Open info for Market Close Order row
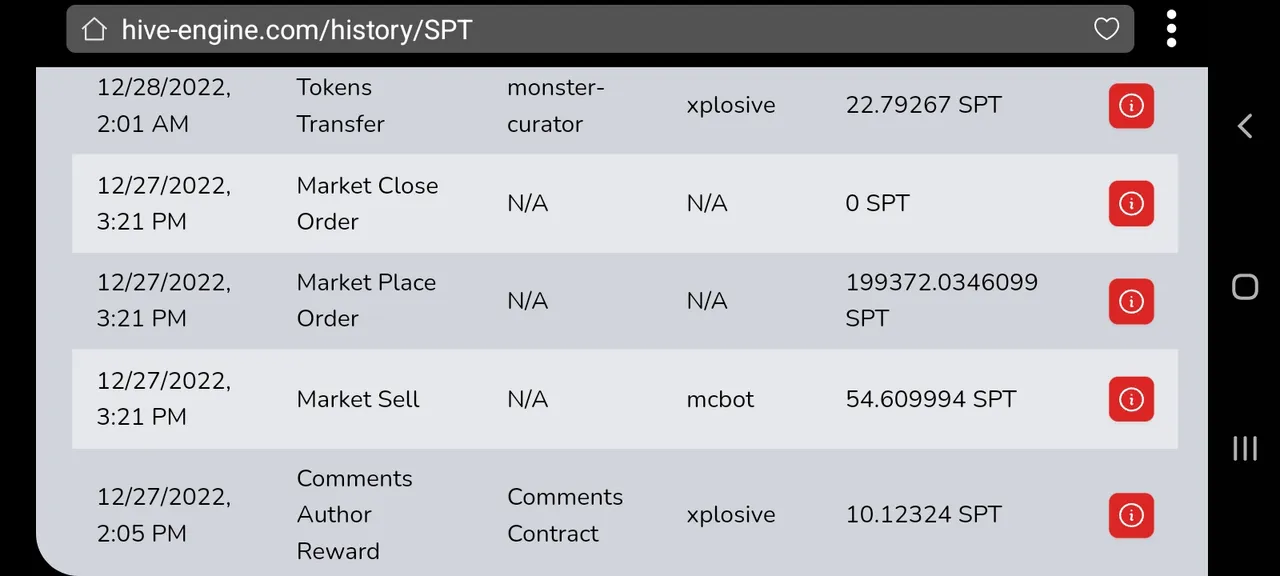The width and height of the screenshot is (1280, 576). 1131,204
